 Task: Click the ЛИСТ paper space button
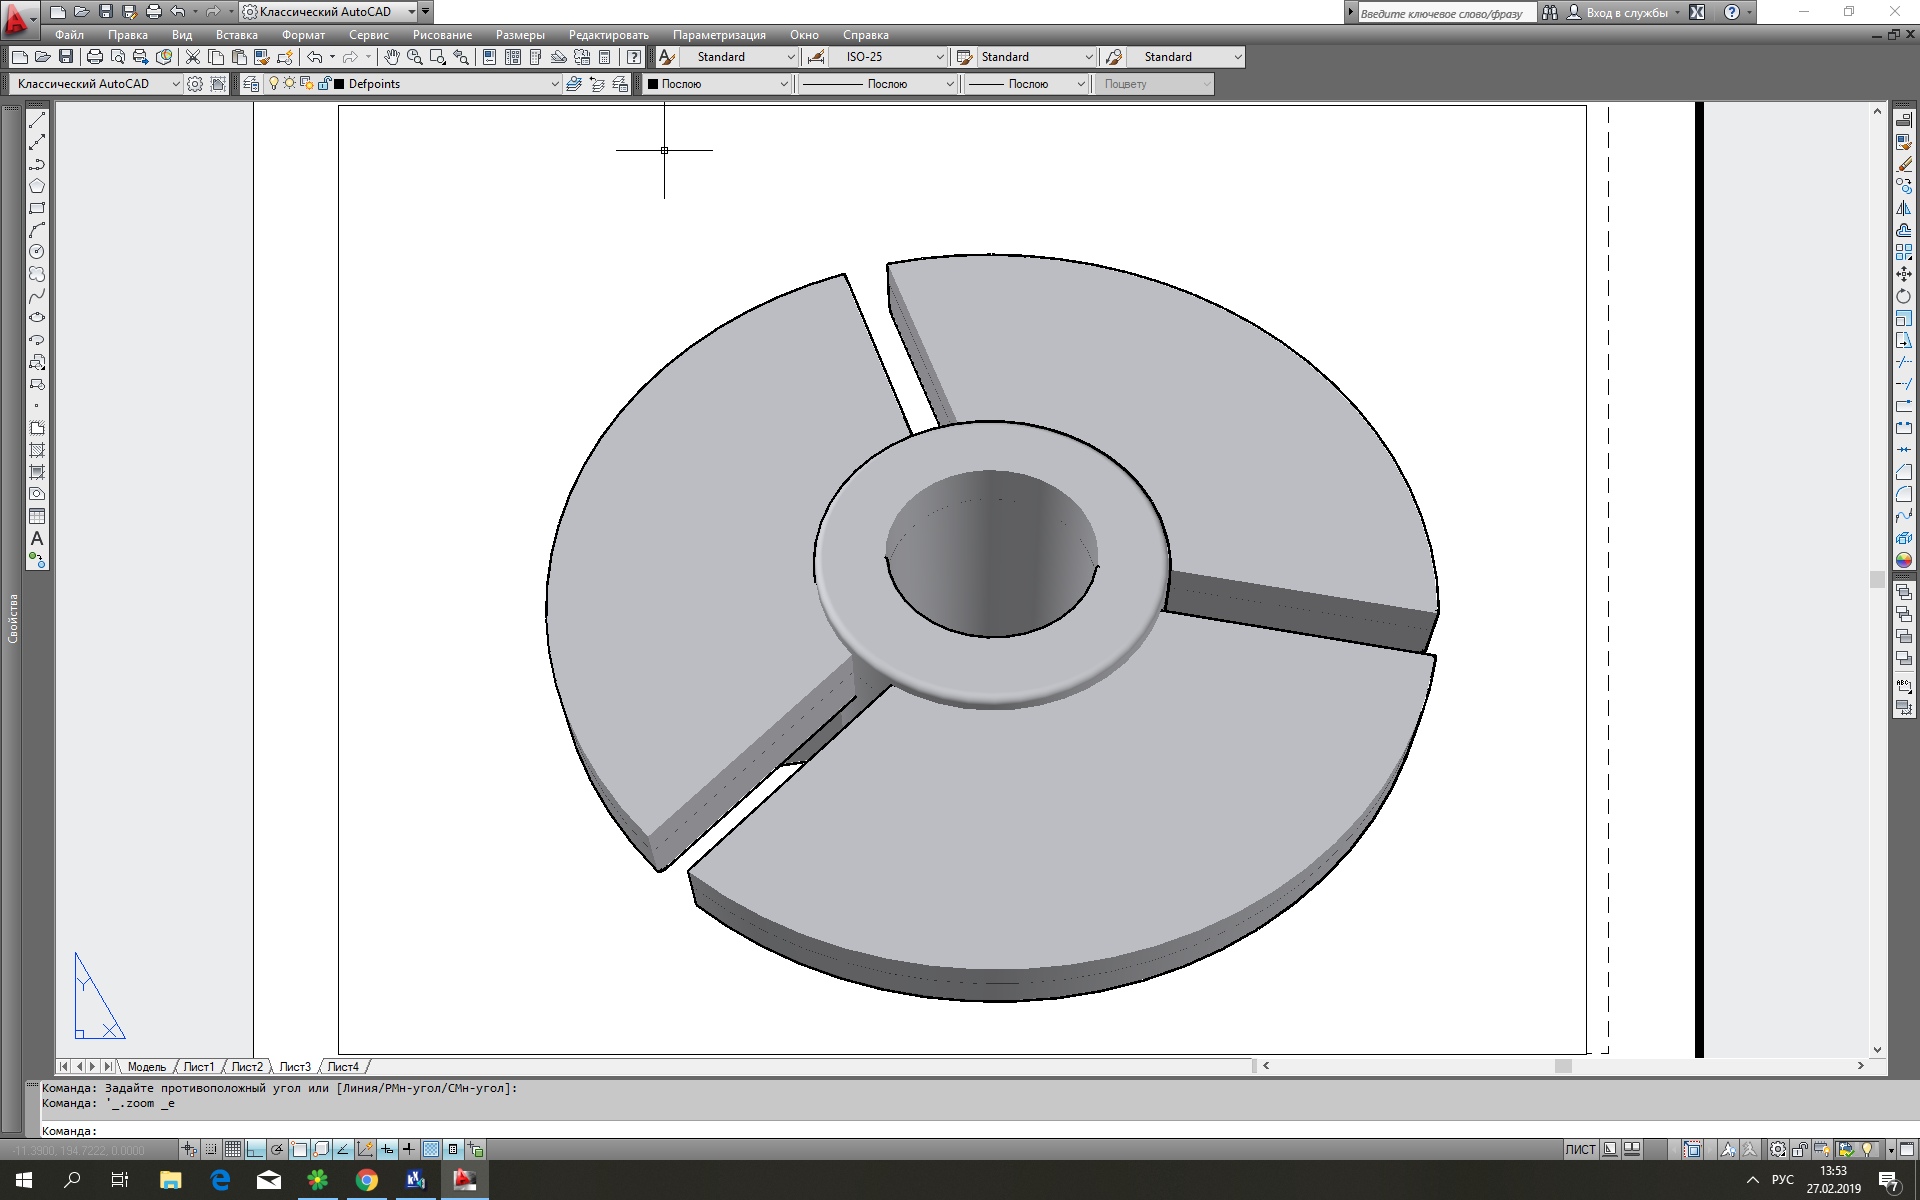tap(1580, 1149)
